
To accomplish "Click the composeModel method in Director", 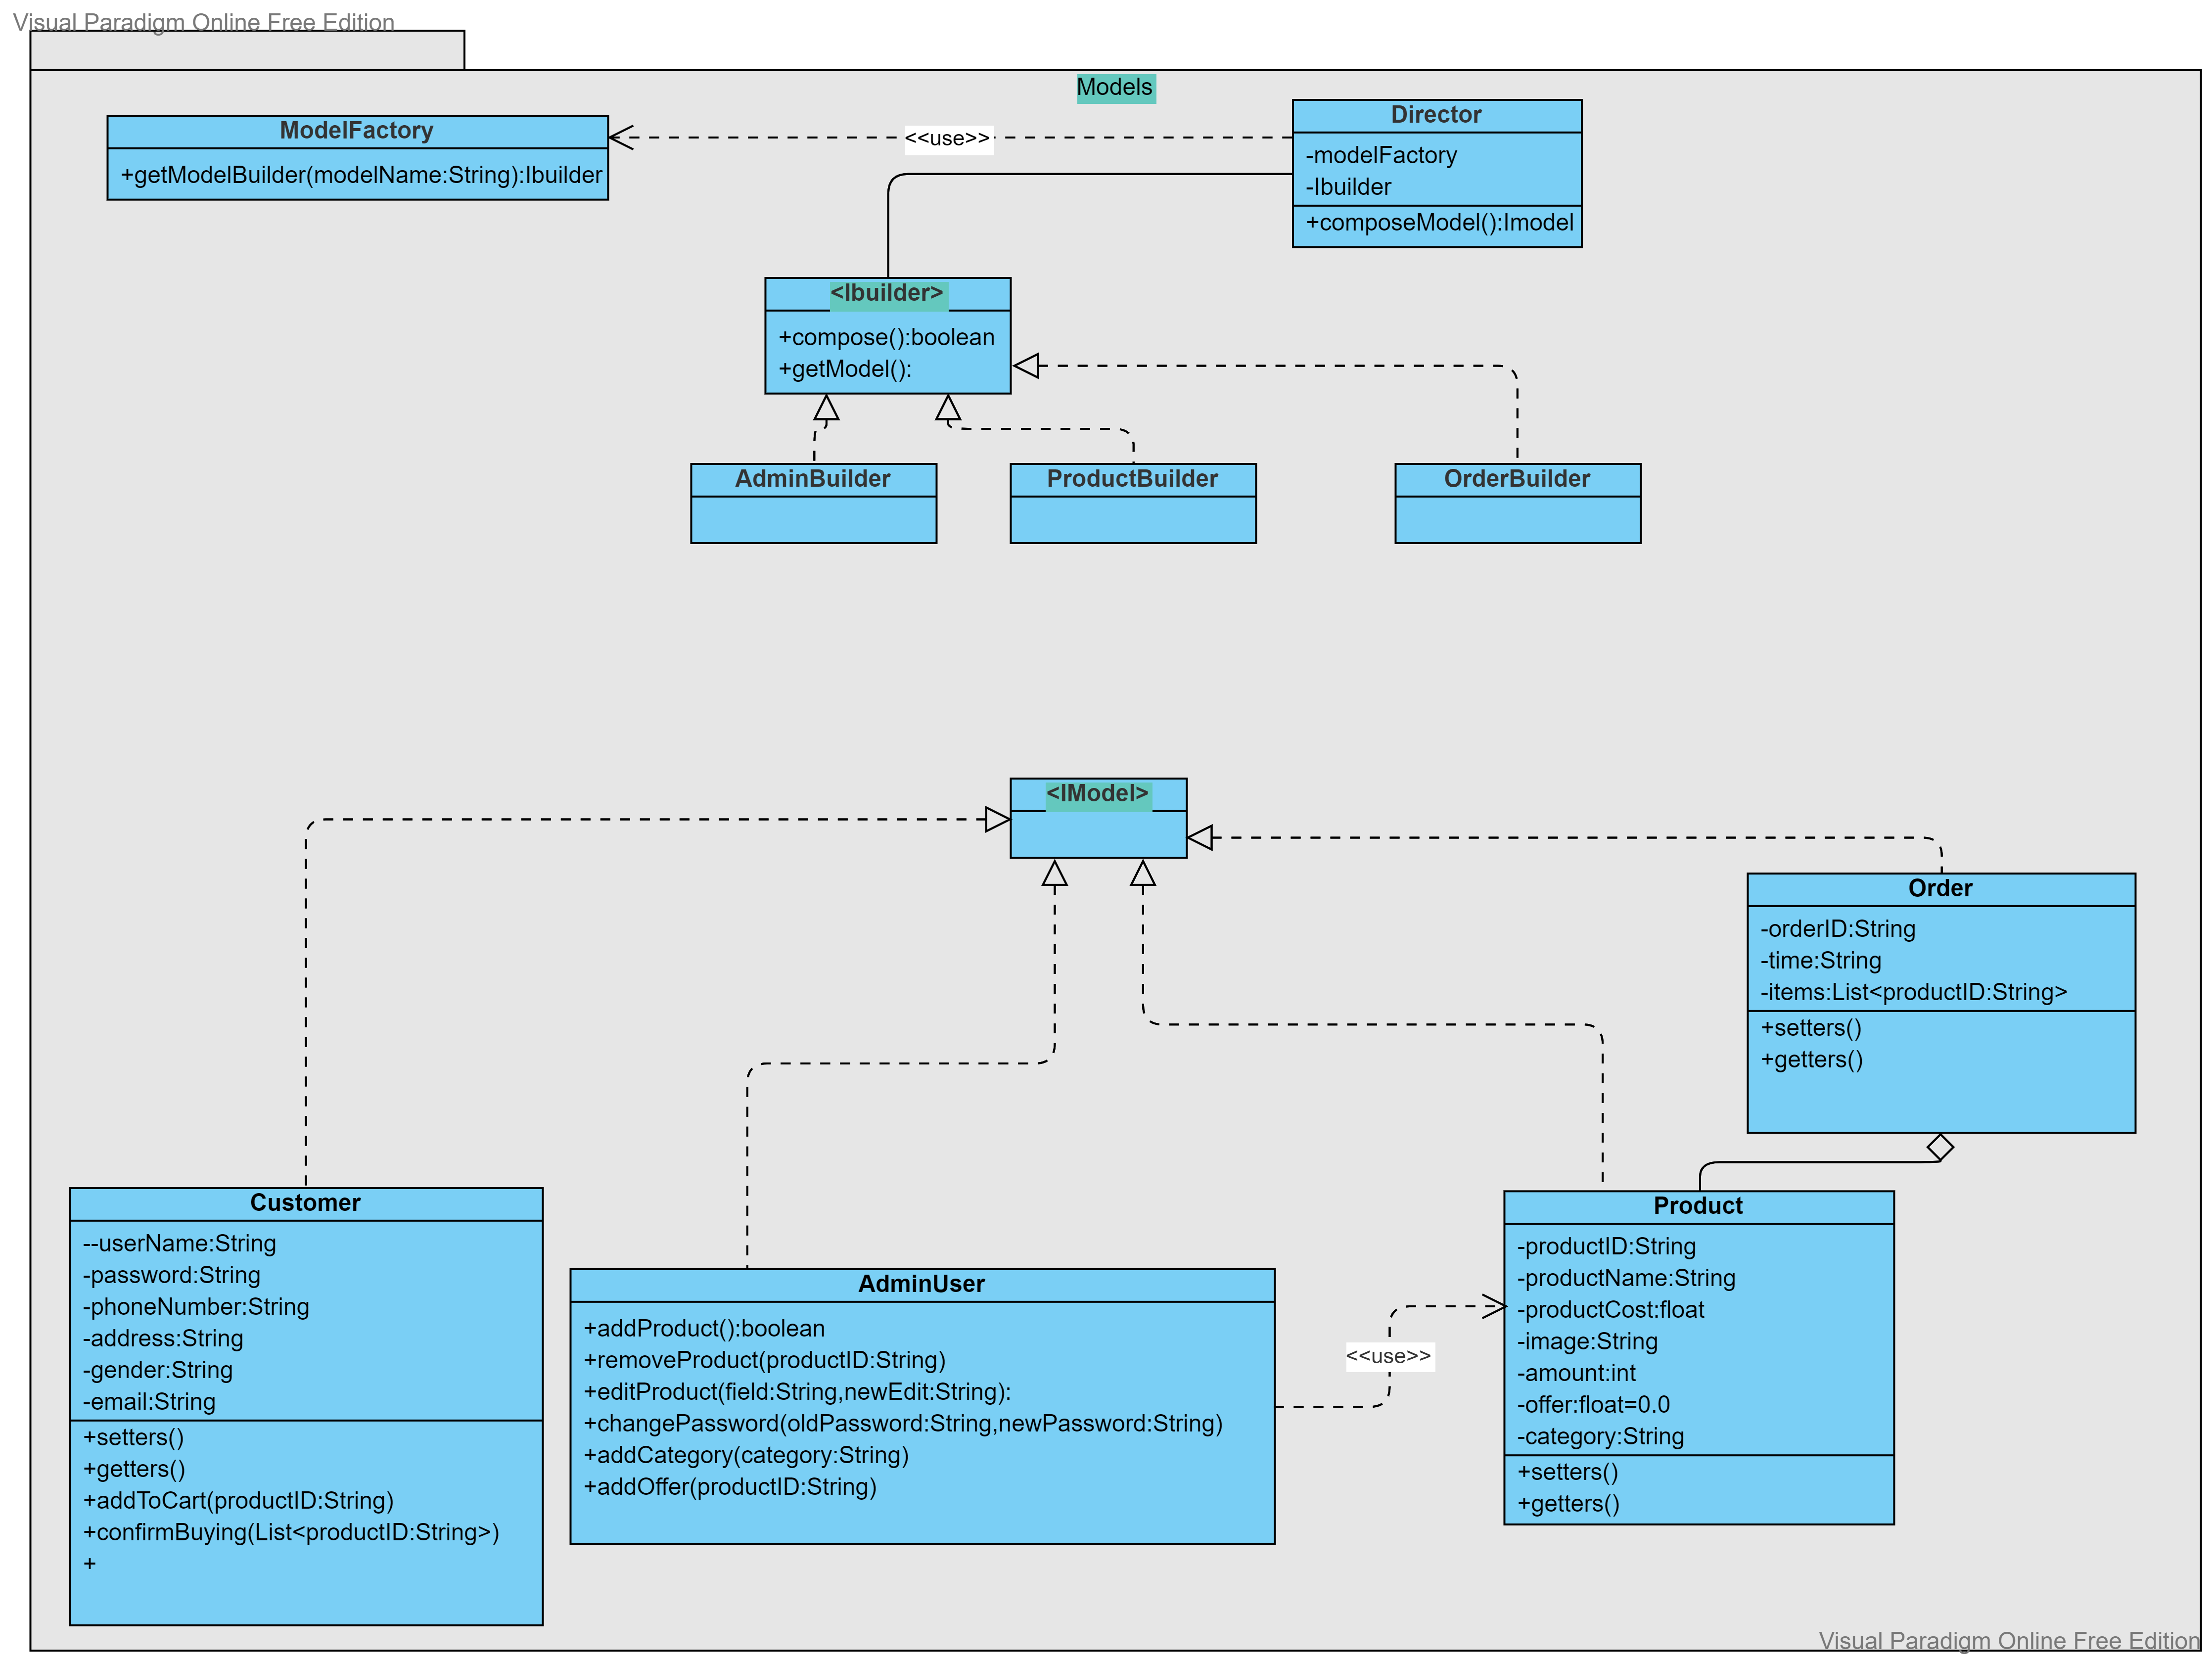I will coord(1438,222).
